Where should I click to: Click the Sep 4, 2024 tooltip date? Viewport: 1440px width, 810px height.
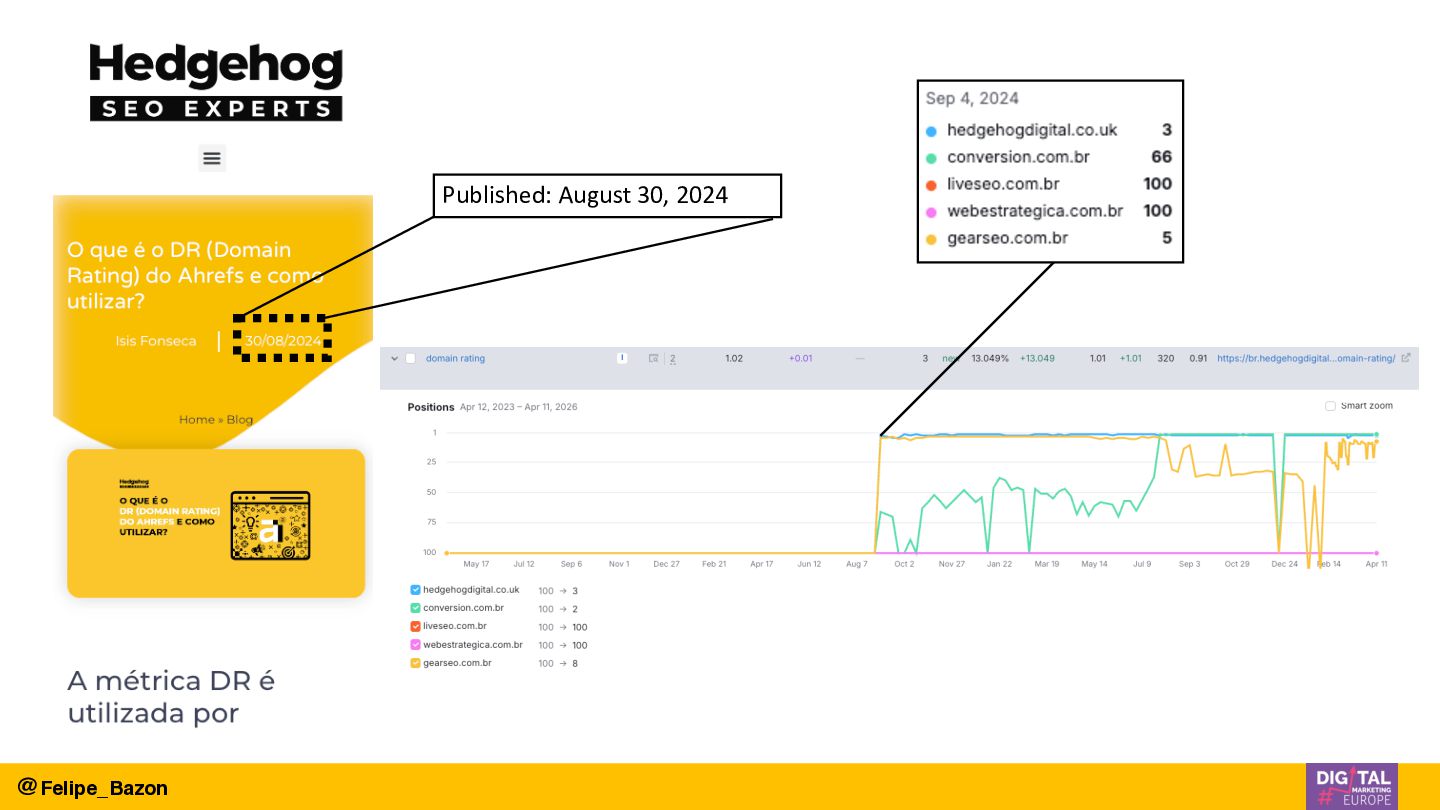point(972,98)
